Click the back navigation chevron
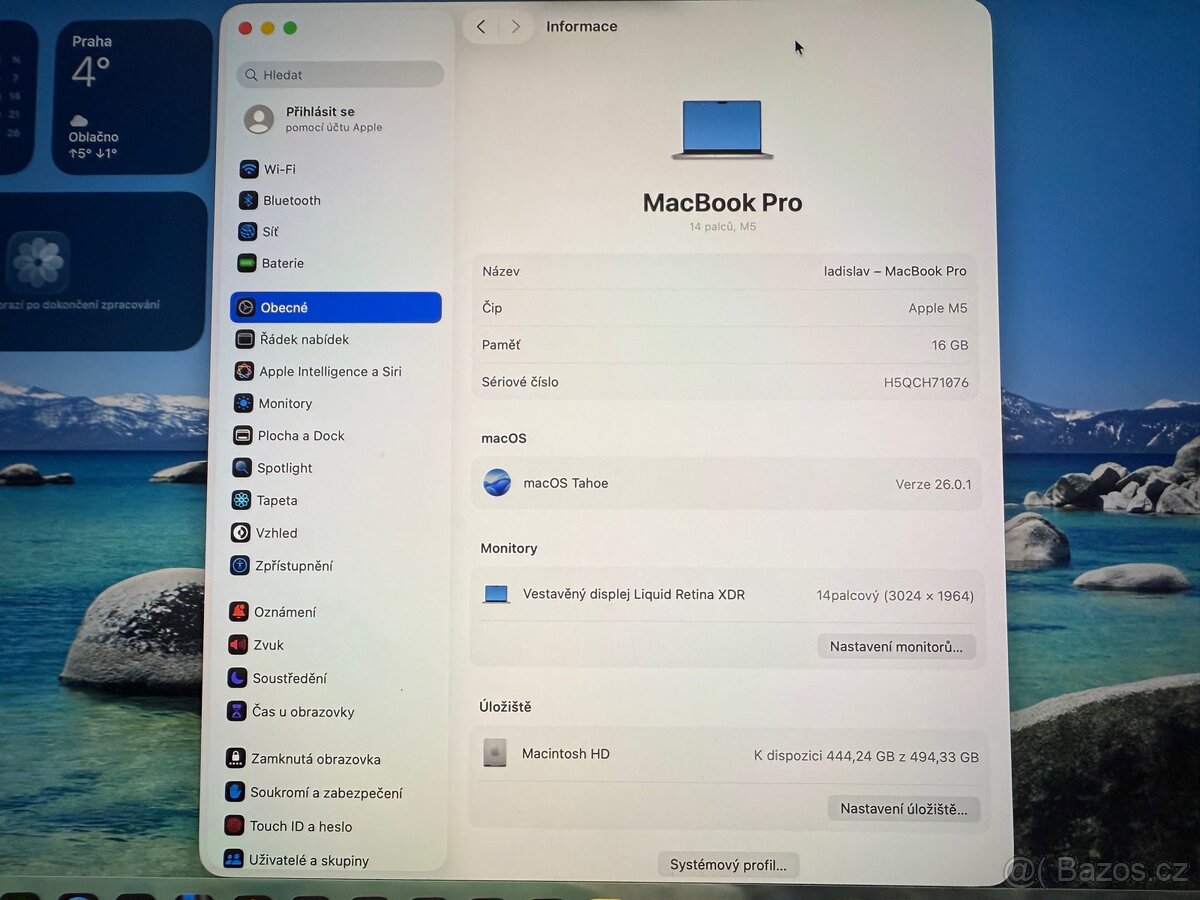 [481, 27]
